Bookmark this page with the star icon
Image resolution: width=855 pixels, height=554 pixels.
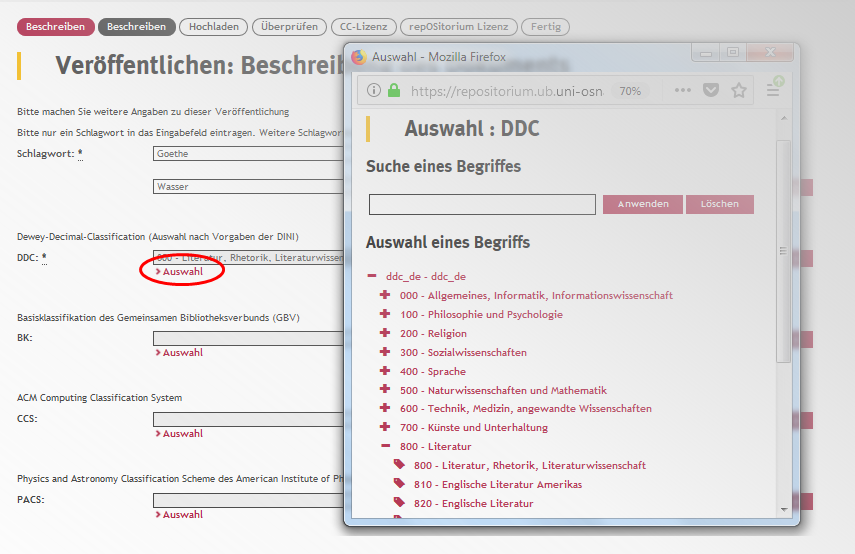pos(739,90)
